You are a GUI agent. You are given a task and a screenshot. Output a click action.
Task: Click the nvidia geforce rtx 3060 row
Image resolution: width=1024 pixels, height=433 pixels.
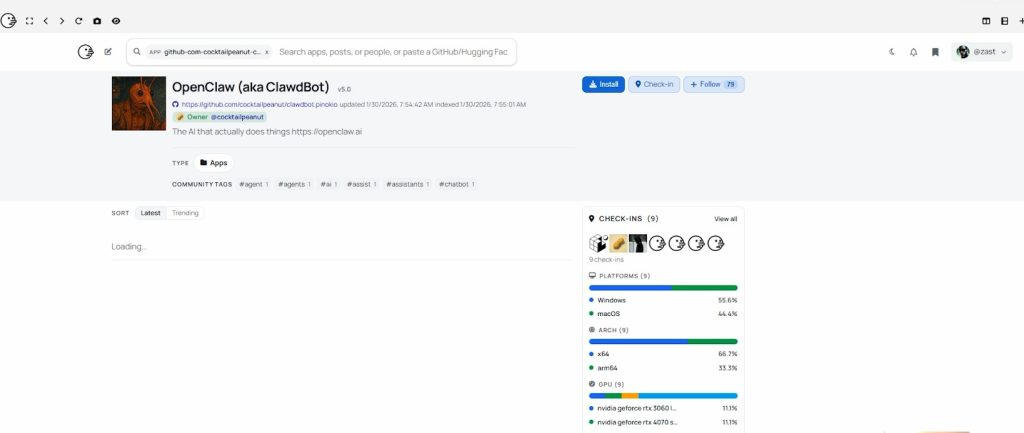663,408
